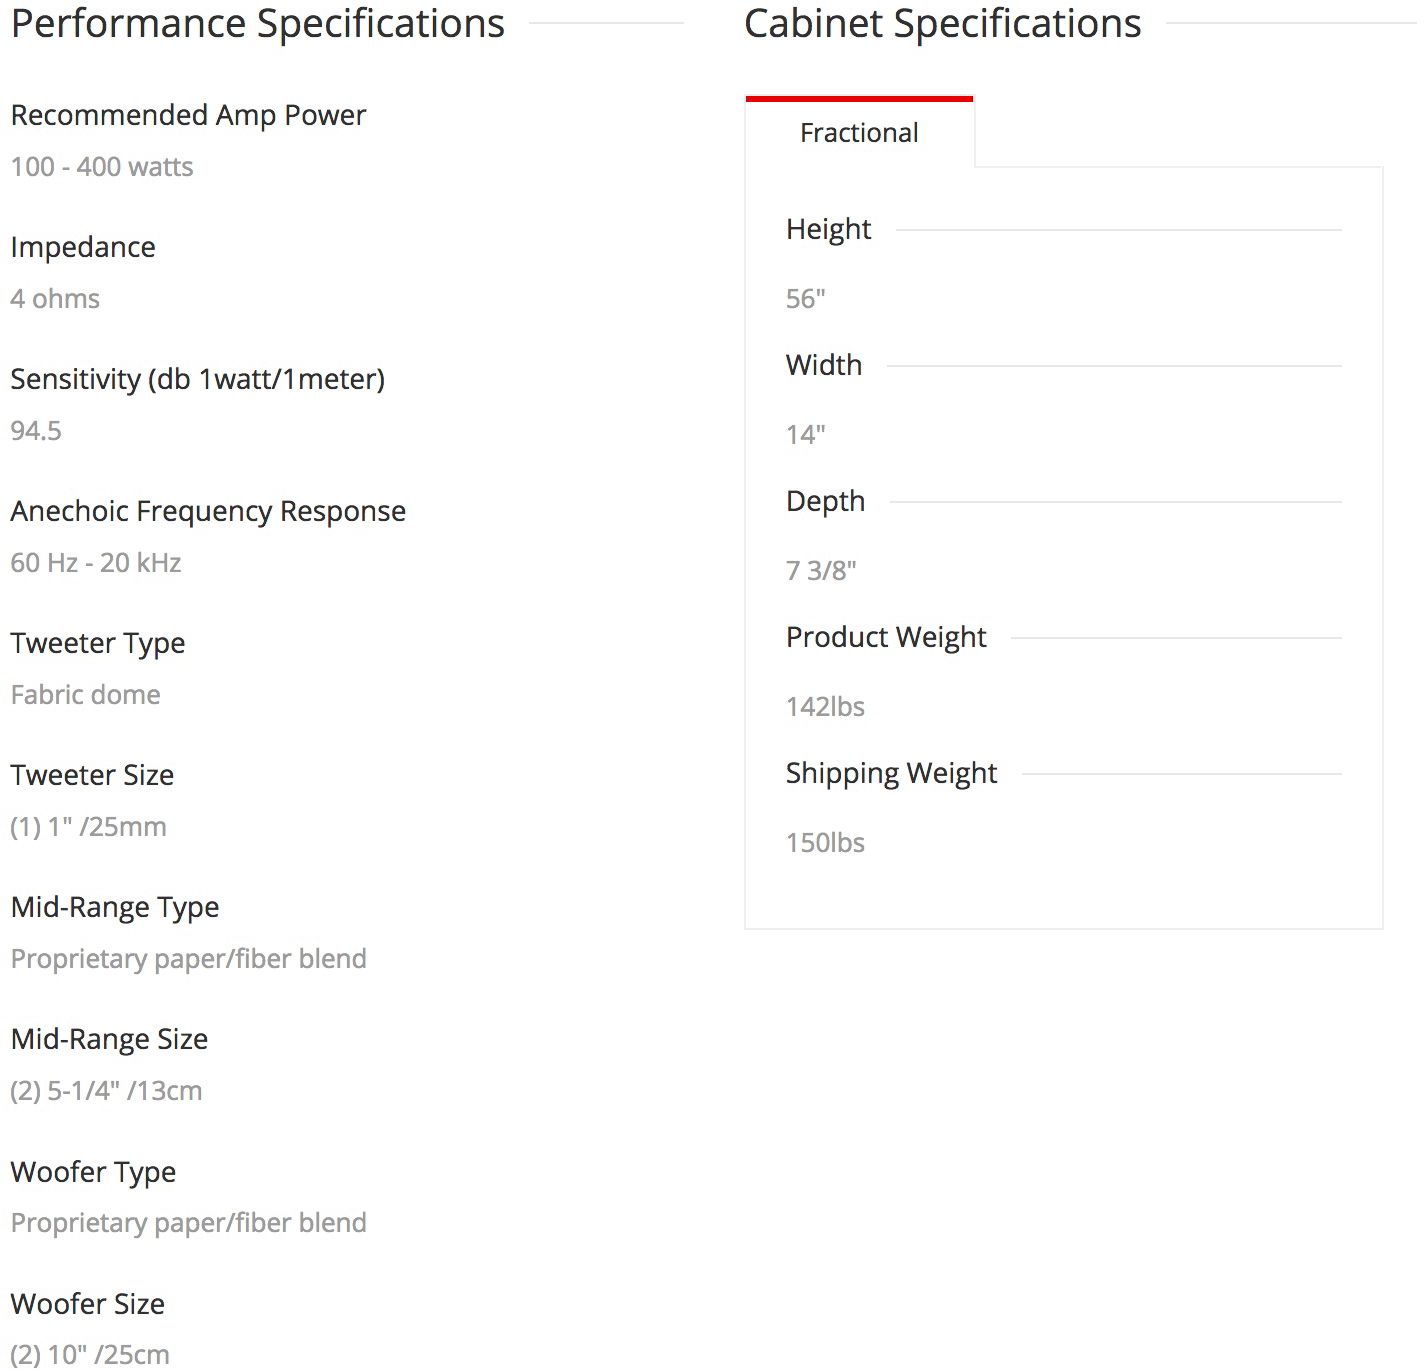This screenshot has width=1424, height=1370.
Task: Click the Mid-Range Size label
Action: (x=109, y=1039)
